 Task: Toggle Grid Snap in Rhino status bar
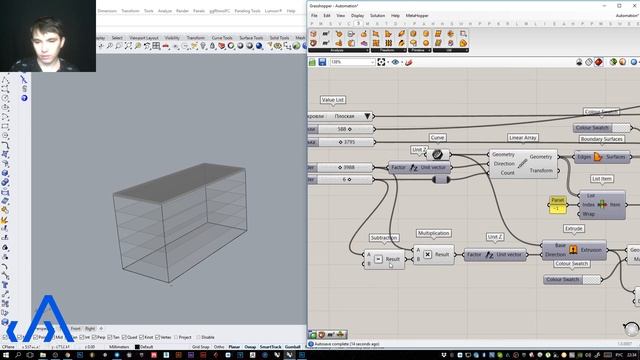click(x=200, y=347)
